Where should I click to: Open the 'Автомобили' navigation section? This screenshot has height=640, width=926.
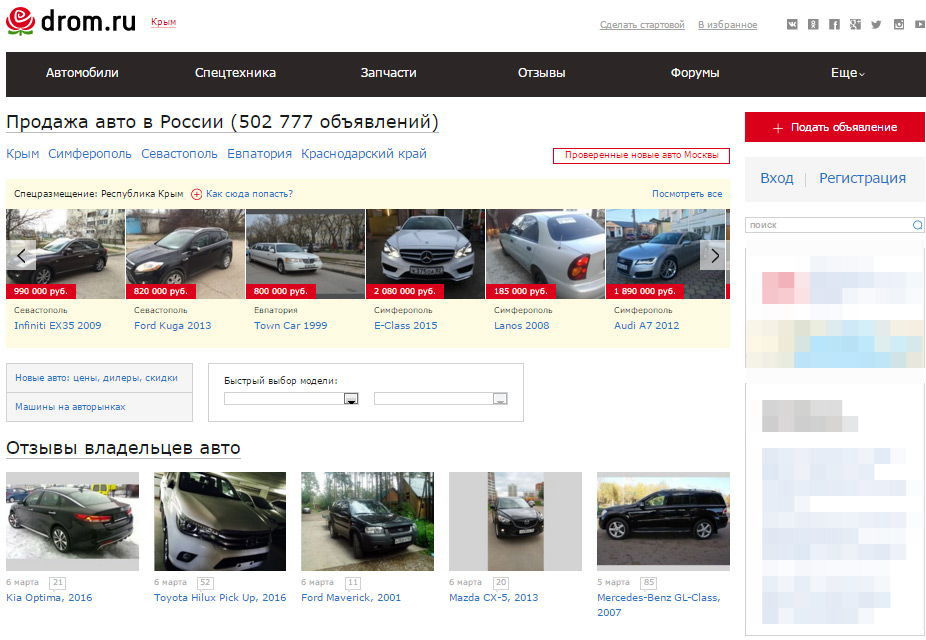tap(82, 73)
